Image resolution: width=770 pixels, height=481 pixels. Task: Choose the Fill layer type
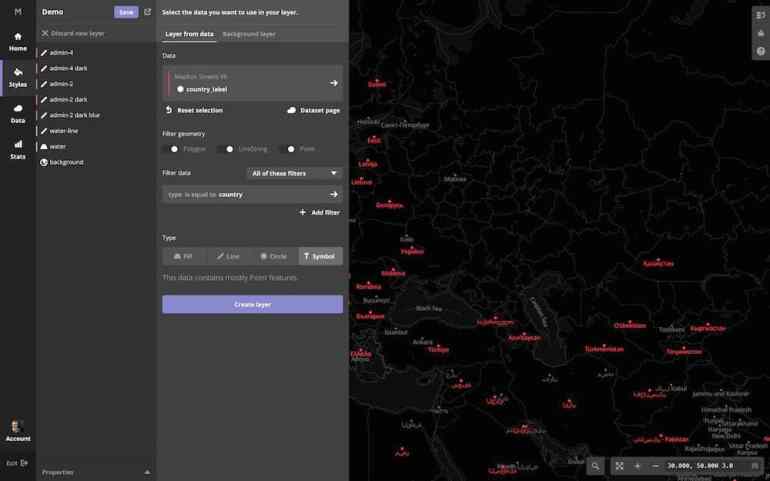[x=183, y=256]
